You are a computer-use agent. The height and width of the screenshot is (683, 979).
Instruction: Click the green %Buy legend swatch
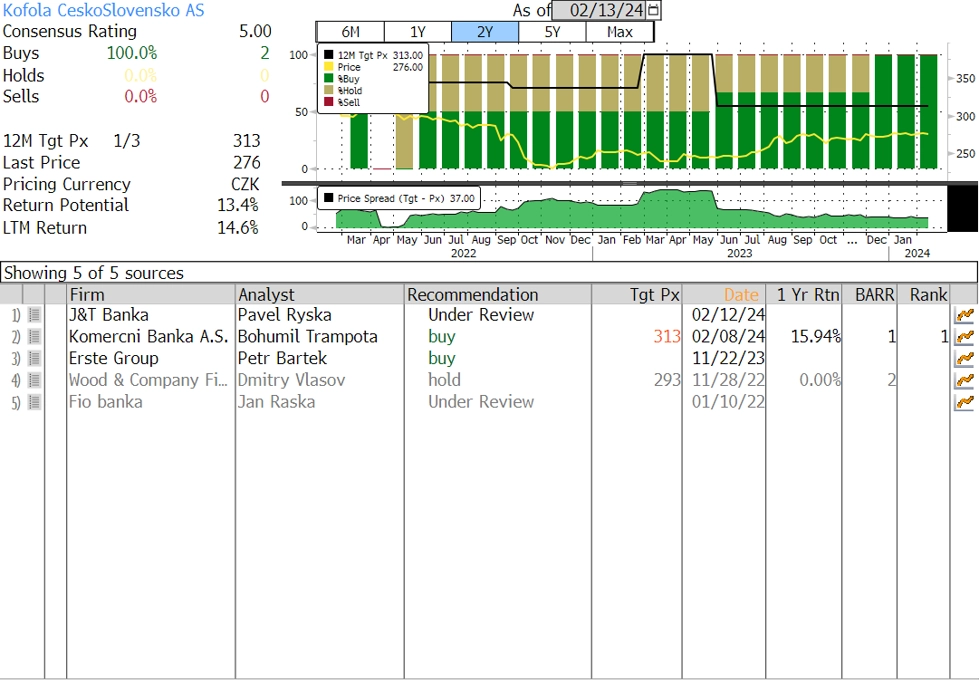click(x=329, y=78)
